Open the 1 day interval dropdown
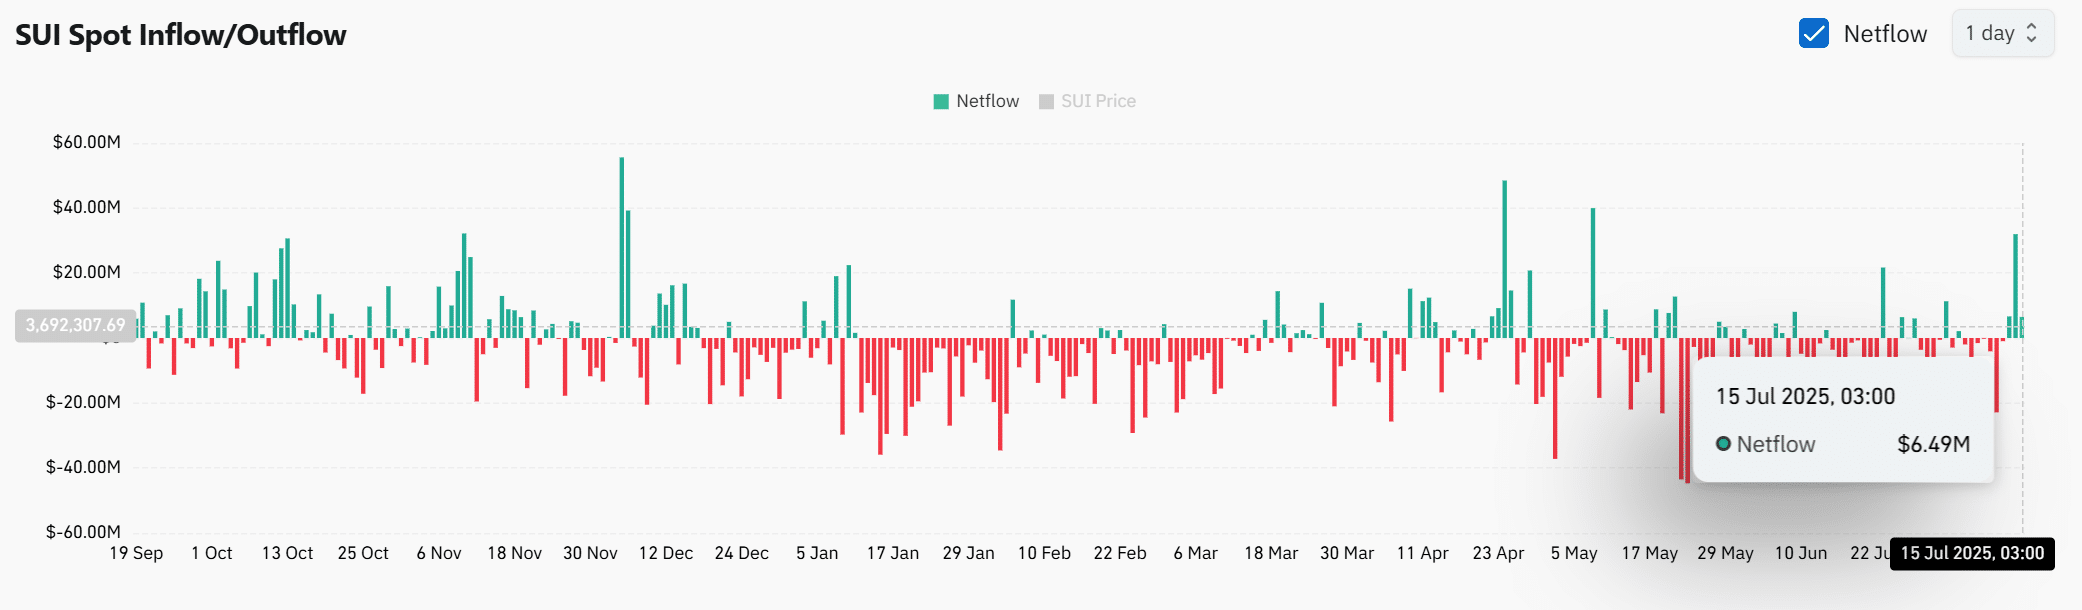 pyautogui.click(x=2002, y=33)
